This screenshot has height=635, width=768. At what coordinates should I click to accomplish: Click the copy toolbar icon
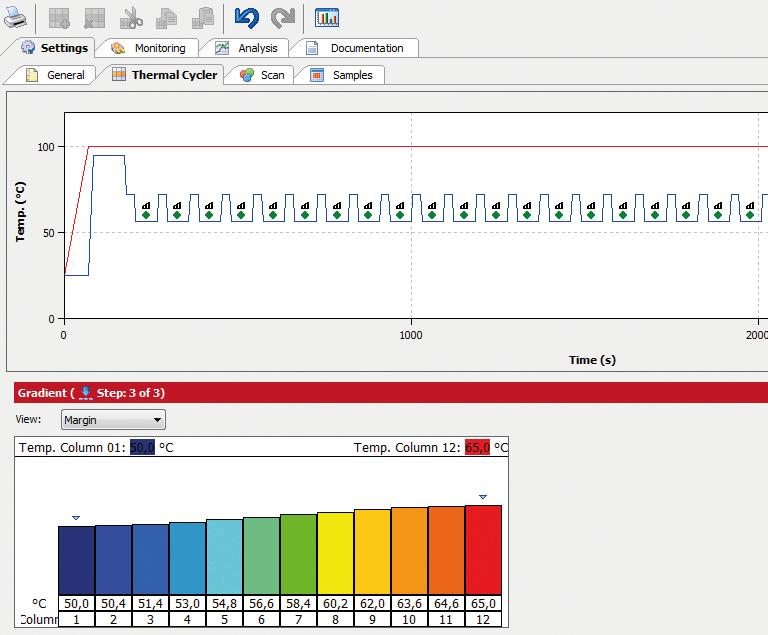[x=167, y=18]
